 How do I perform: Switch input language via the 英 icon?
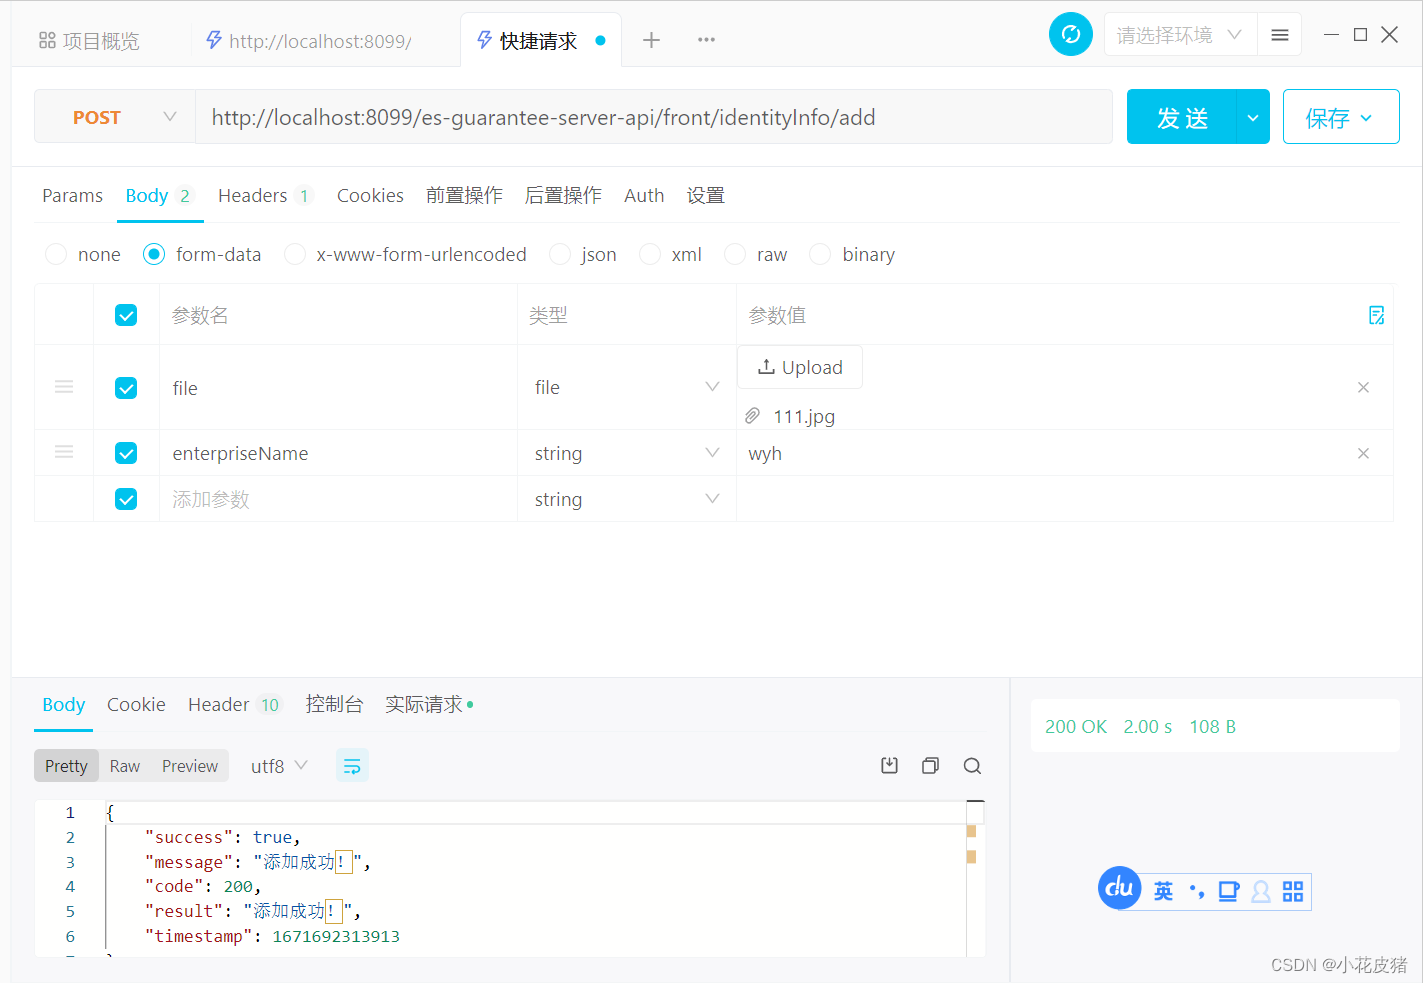[1163, 891]
